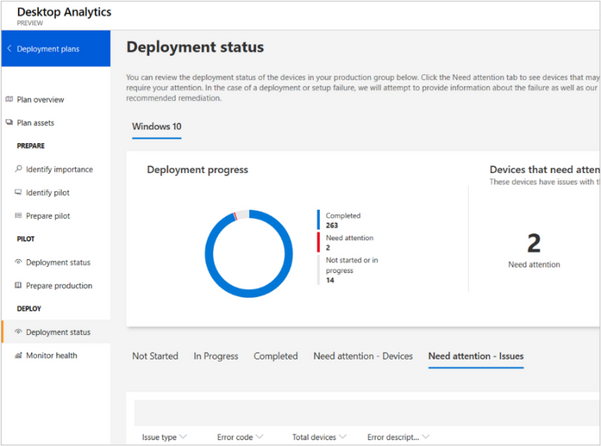Go to Identify importance
Image resolution: width=601 pixels, height=446 pixels.
pyautogui.click(x=59, y=169)
